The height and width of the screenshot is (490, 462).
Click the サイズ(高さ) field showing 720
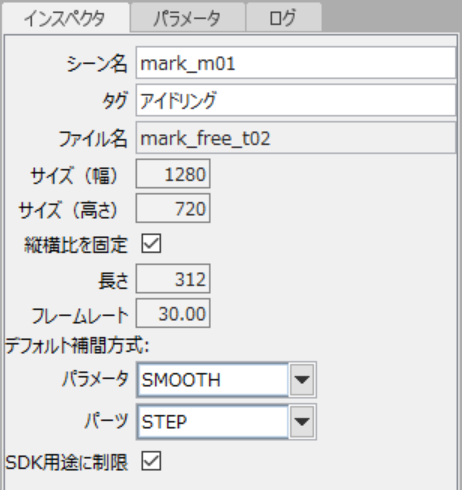(173, 208)
